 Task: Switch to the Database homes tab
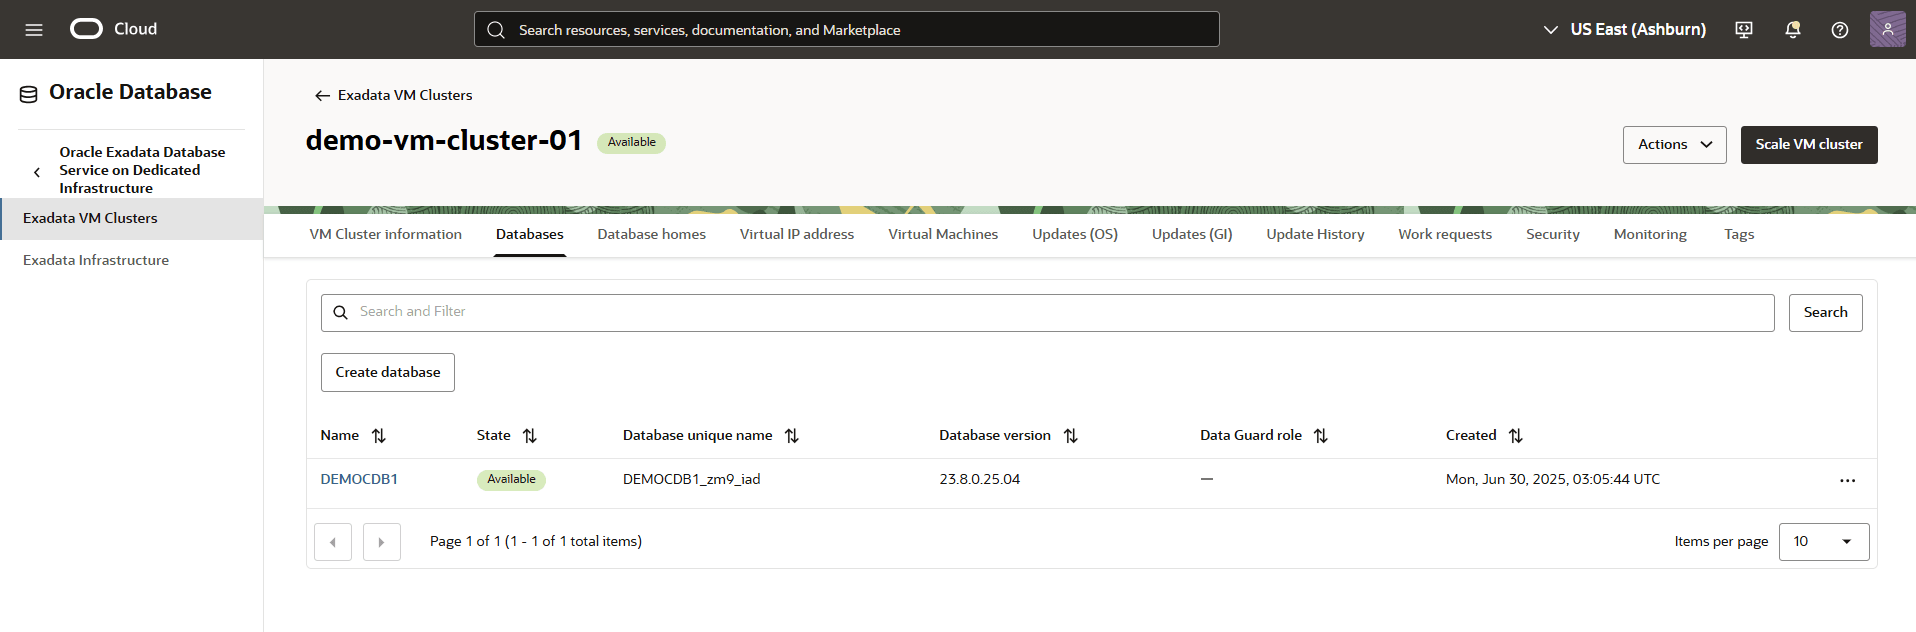651,235
